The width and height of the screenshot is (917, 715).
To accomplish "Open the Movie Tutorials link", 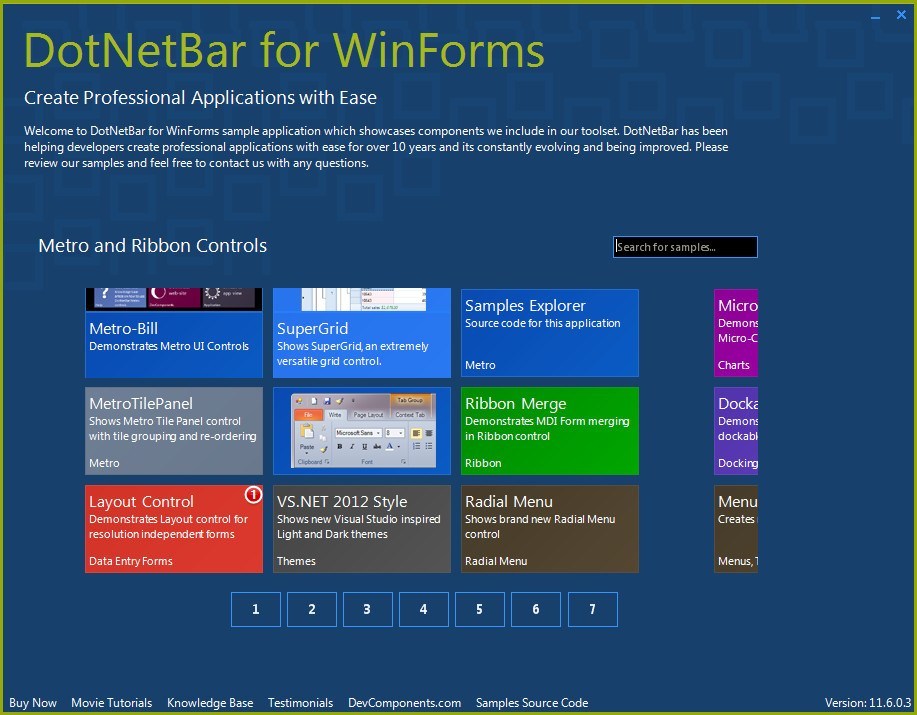I will [x=112, y=703].
